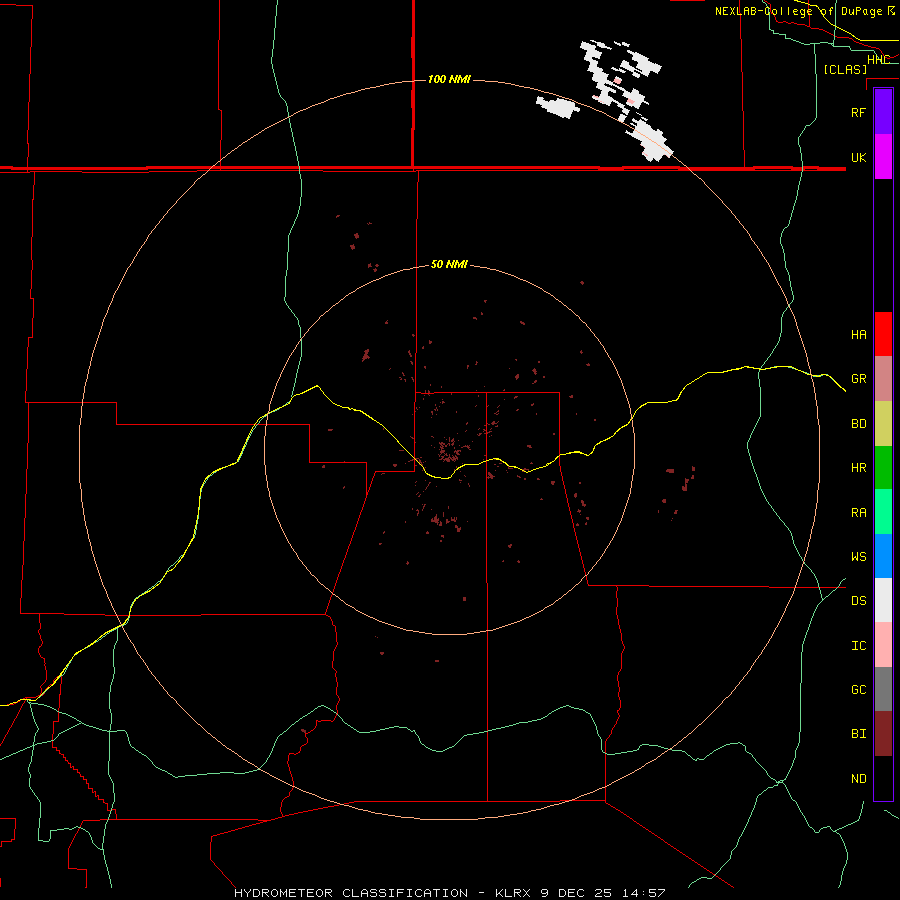900x900 pixels.
Task: Click the UK legend label
Action: click(858, 157)
